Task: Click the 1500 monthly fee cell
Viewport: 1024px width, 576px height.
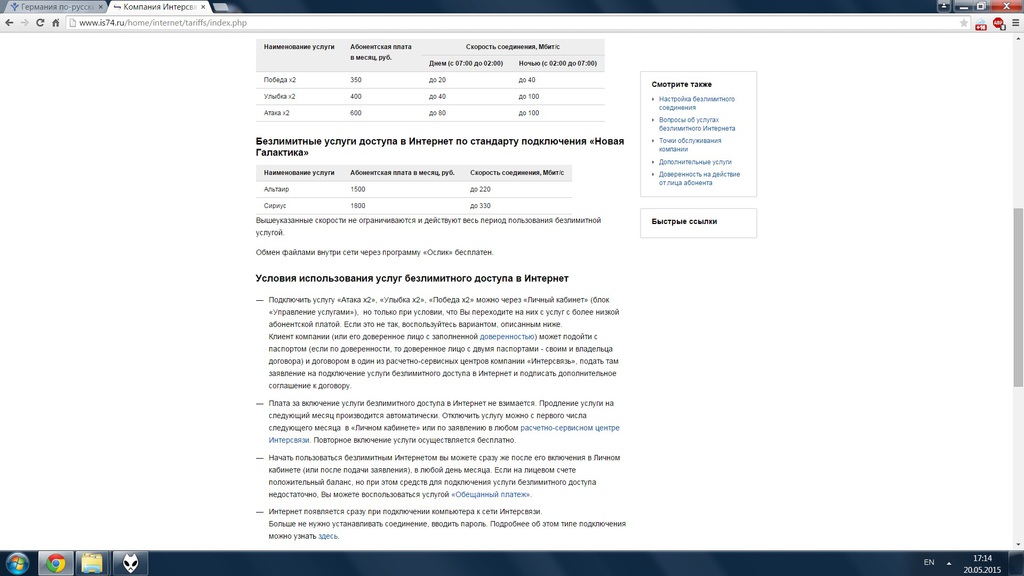Action: [x=357, y=189]
